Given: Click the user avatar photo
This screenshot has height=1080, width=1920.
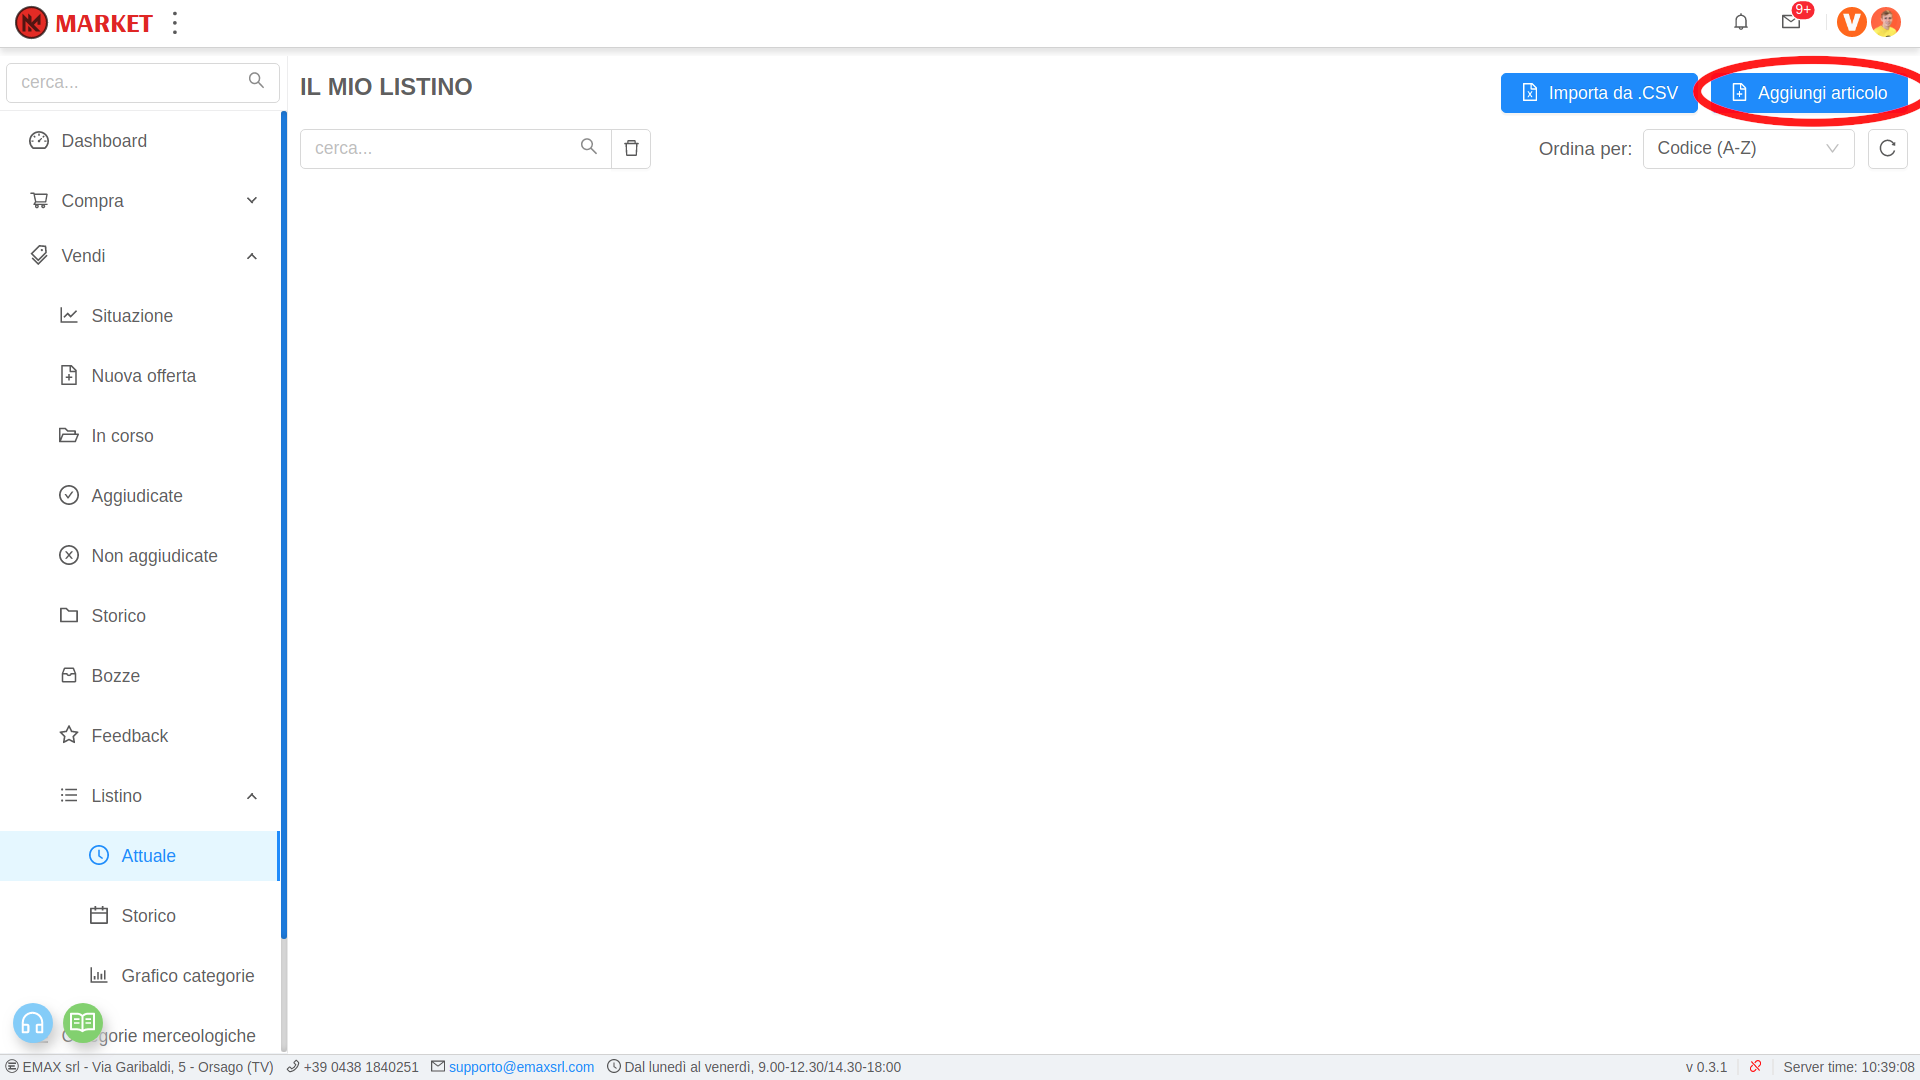Looking at the screenshot, I should tap(1885, 22).
